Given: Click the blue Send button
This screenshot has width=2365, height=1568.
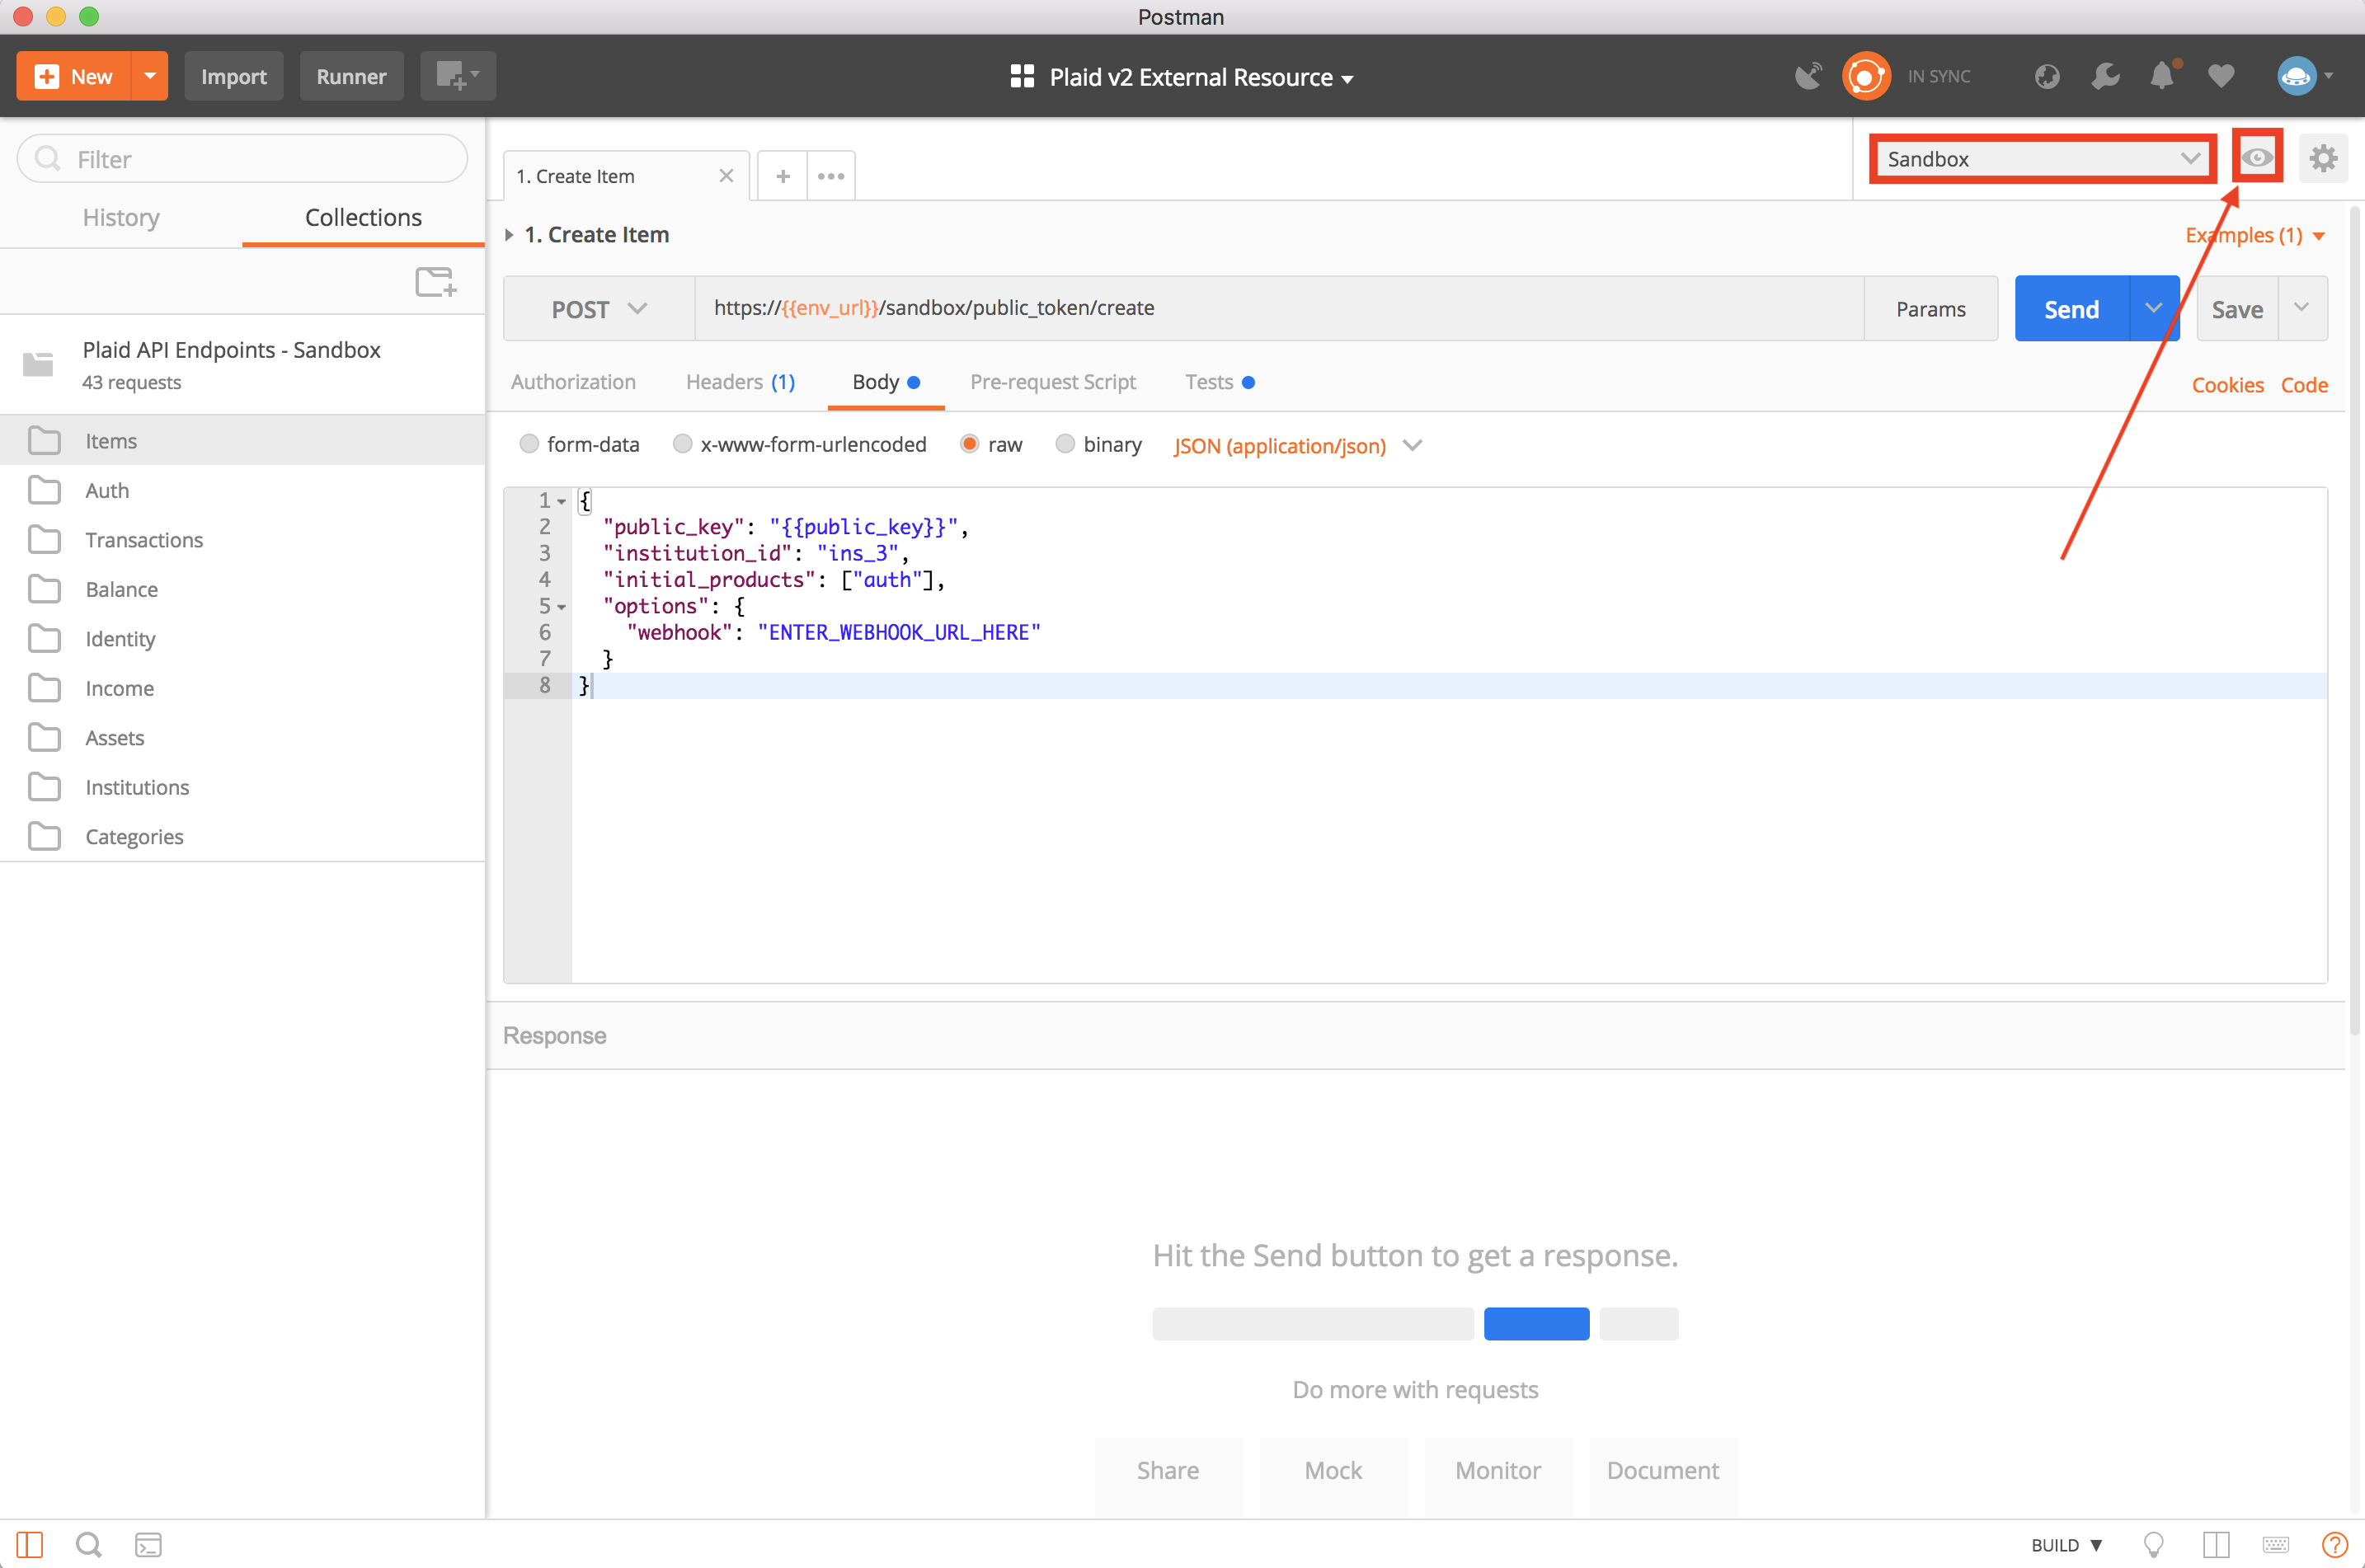Looking at the screenshot, I should [x=2071, y=309].
